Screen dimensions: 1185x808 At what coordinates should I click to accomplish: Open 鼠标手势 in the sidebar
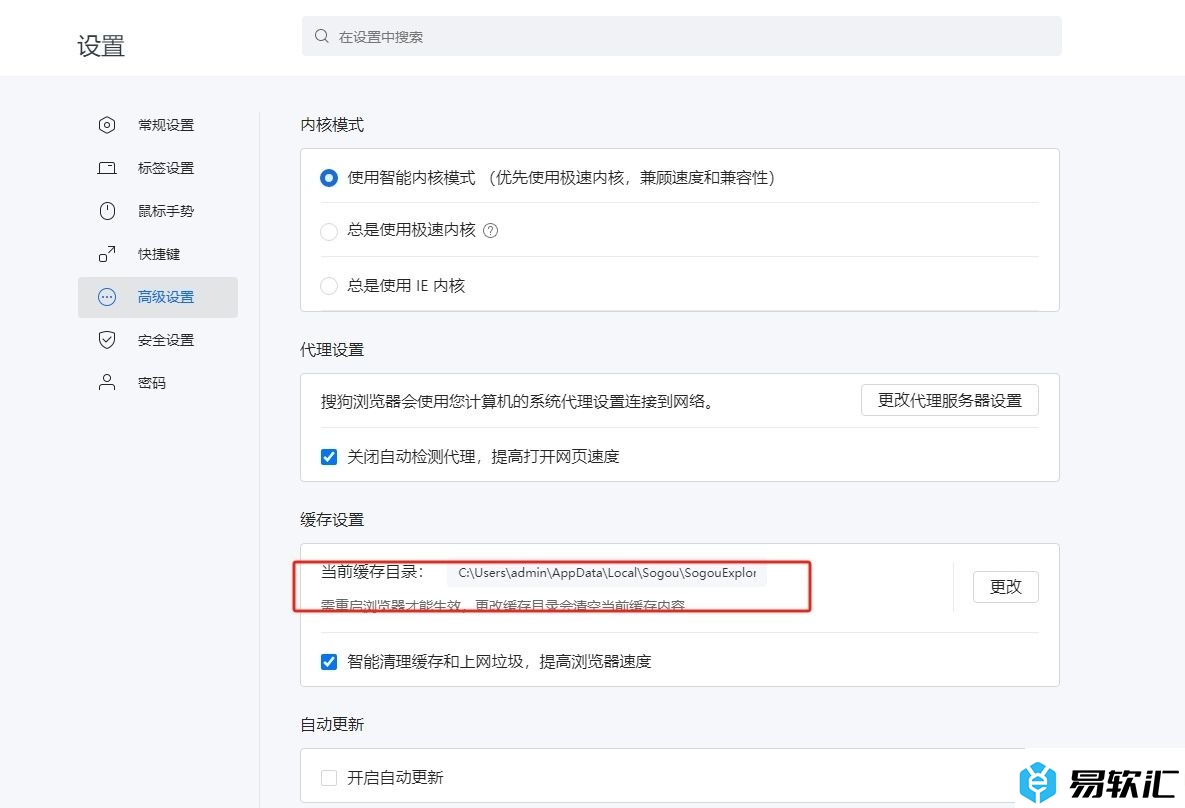click(158, 211)
